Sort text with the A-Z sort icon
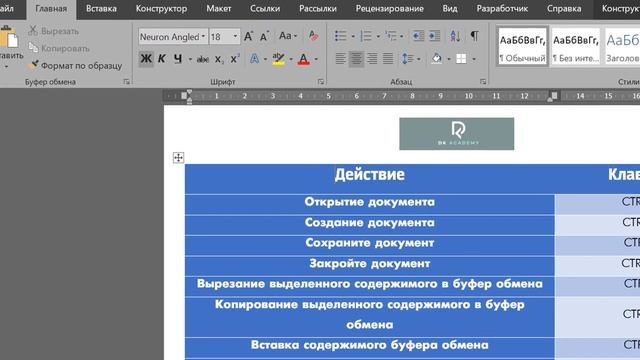Image resolution: width=640 pixels, height=360 pixels. (455, 36)
